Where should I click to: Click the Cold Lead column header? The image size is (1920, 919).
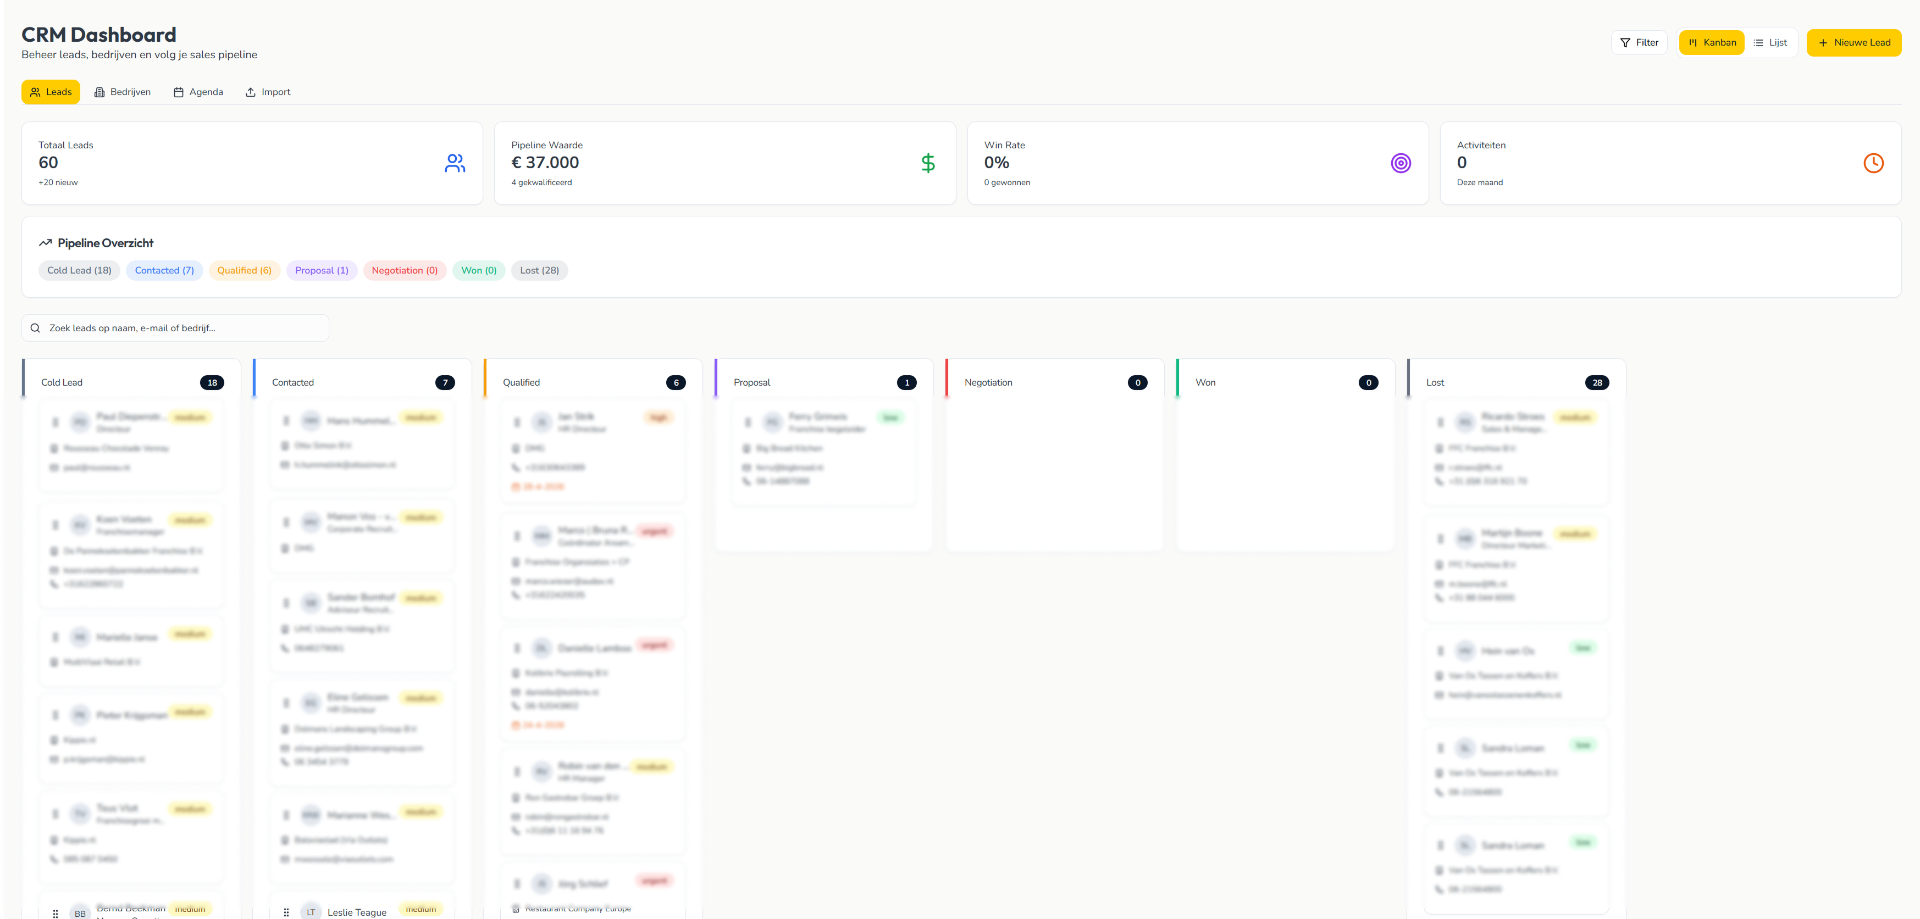tap(62, 383)
